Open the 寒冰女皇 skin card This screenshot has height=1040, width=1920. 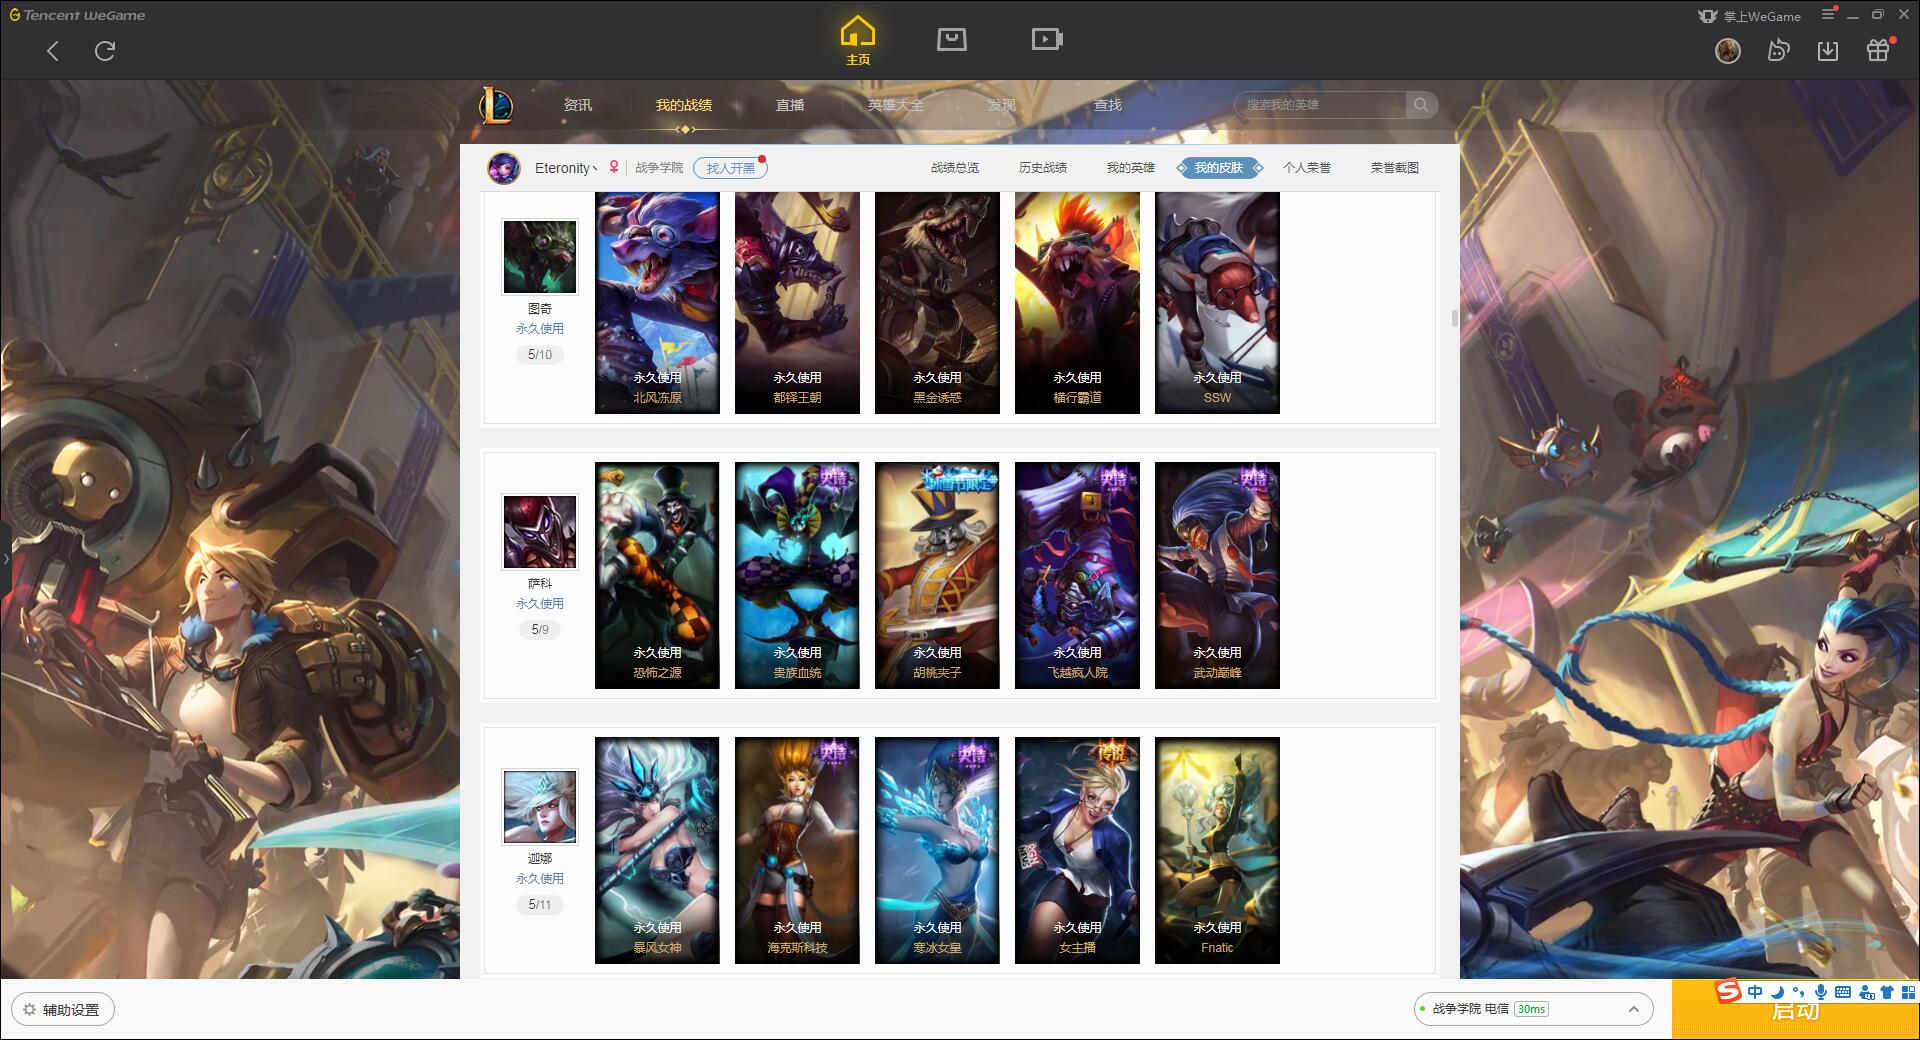[x=937, y=850]
